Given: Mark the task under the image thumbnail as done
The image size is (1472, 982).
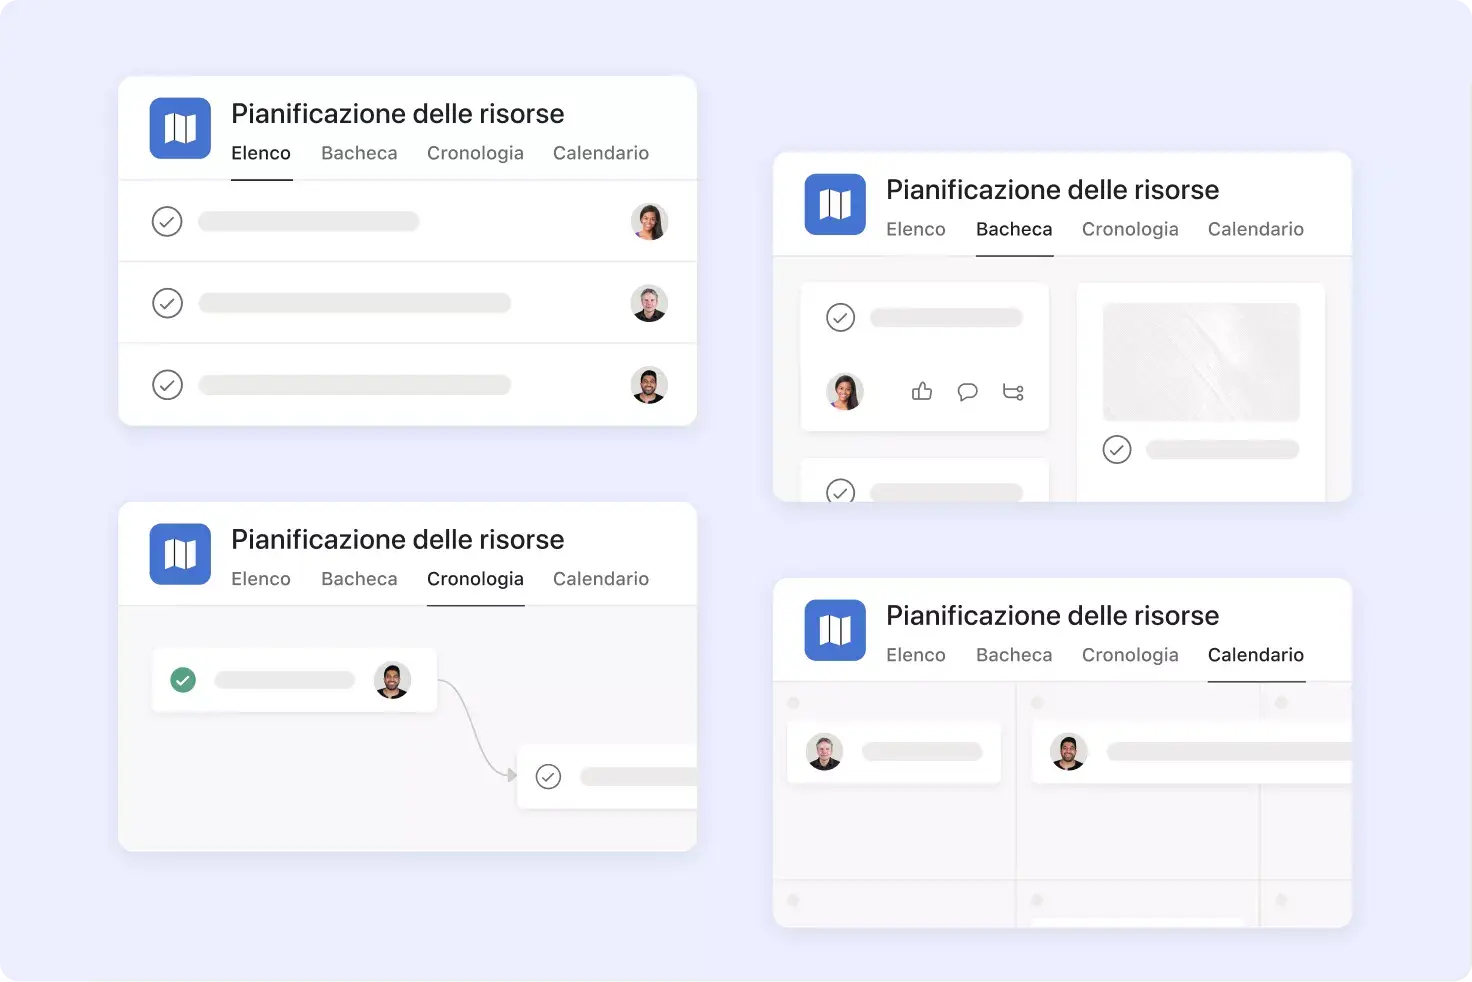Looking at the screenshot, I should 1117,449.
